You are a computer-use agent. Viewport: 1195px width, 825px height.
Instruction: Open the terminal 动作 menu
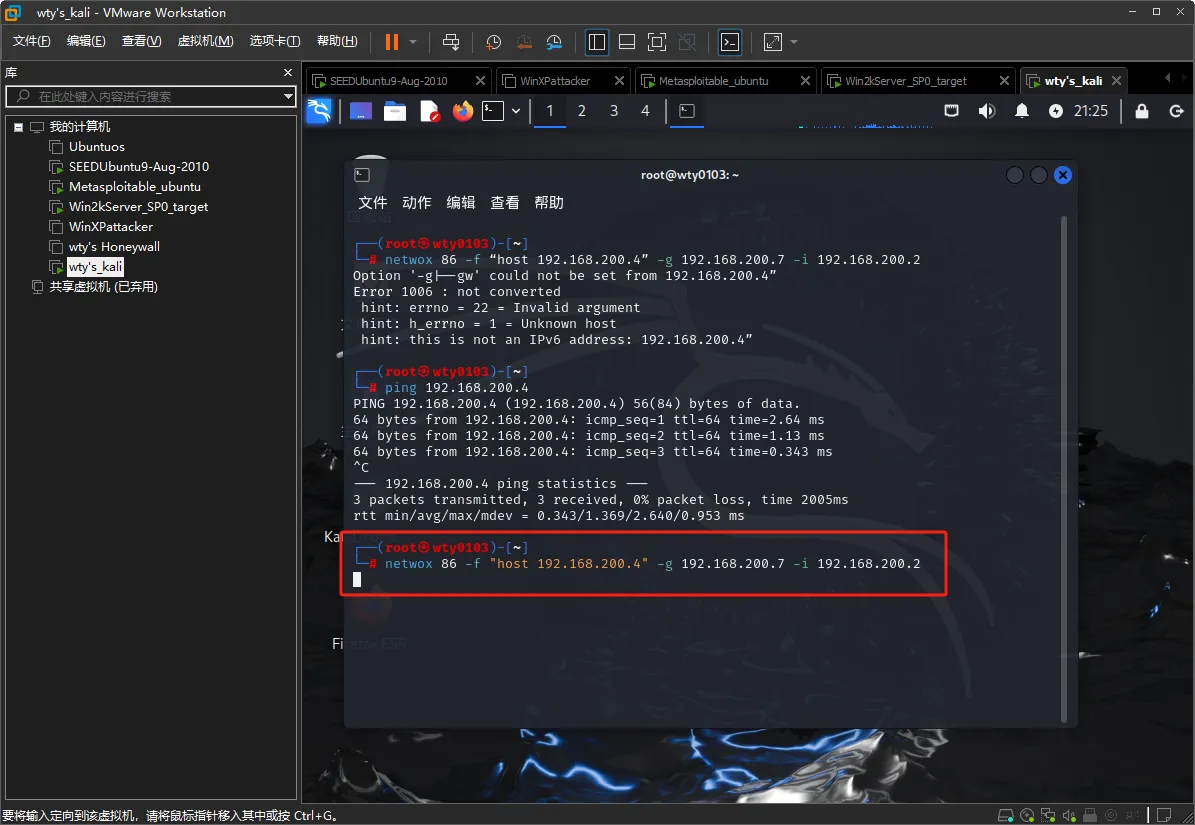click(416, 203)
